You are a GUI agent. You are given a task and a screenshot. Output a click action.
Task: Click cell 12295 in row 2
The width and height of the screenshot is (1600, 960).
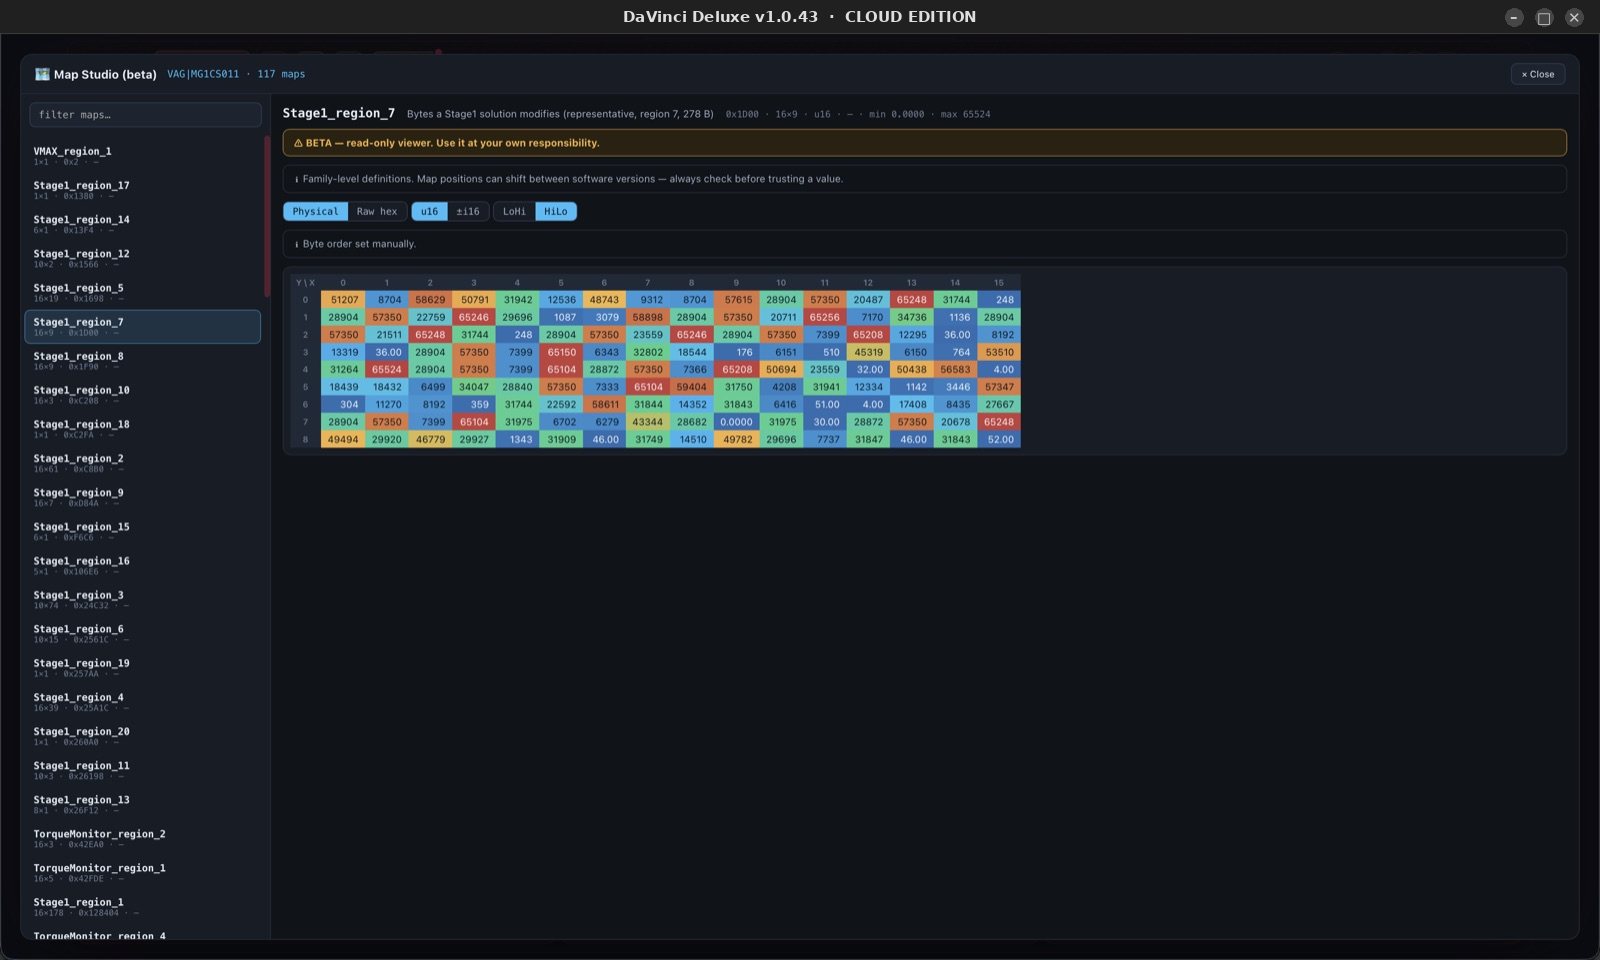pos(911,335)
